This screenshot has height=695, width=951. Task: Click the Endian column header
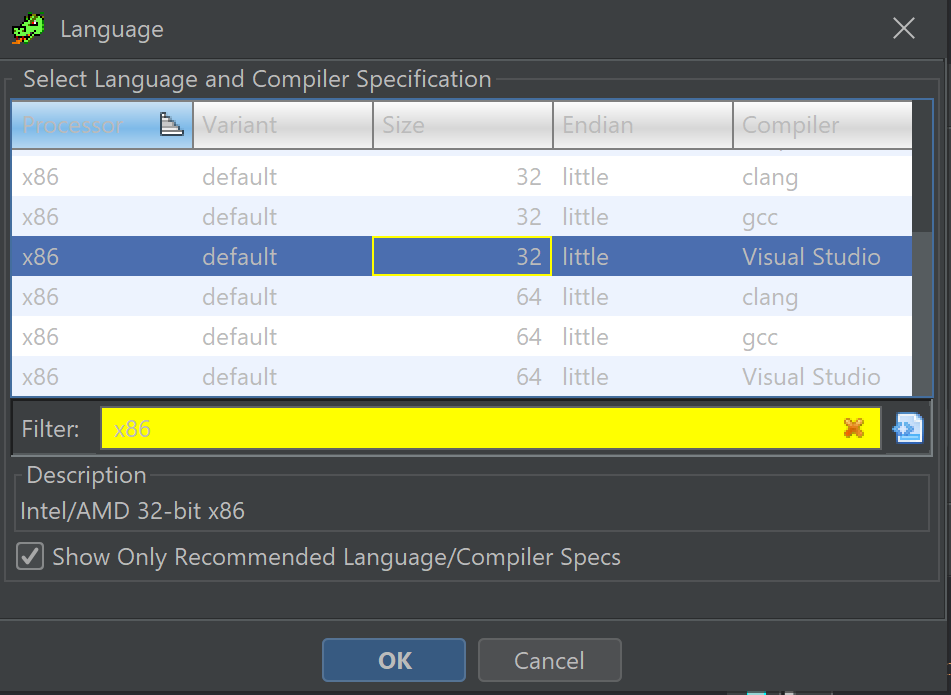(643, 125)
